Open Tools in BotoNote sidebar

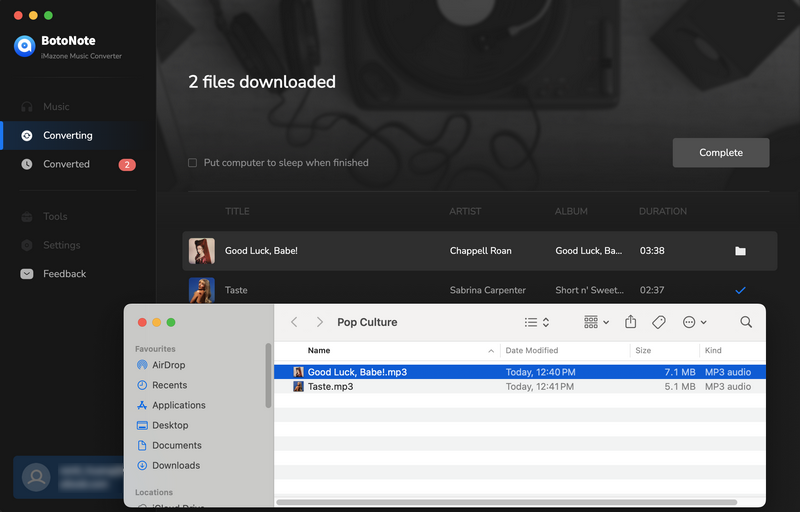tap(55, 216)
